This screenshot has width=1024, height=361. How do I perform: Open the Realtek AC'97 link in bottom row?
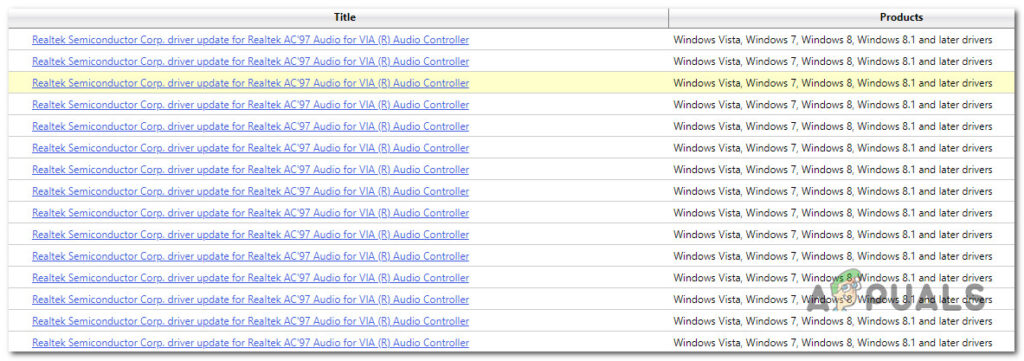pyautogui.click(x=250, y=342)
